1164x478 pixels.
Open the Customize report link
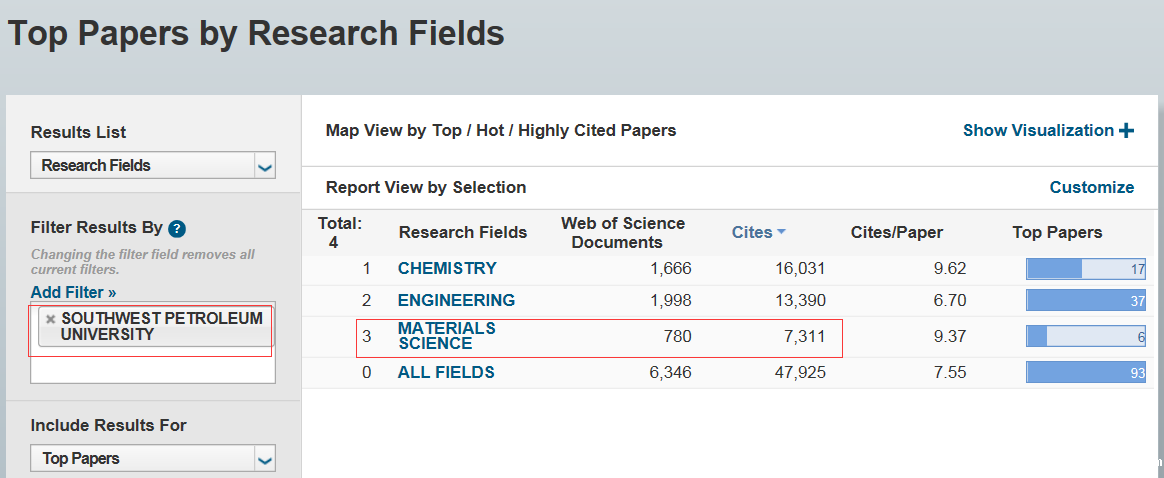tap(1091, 187)
